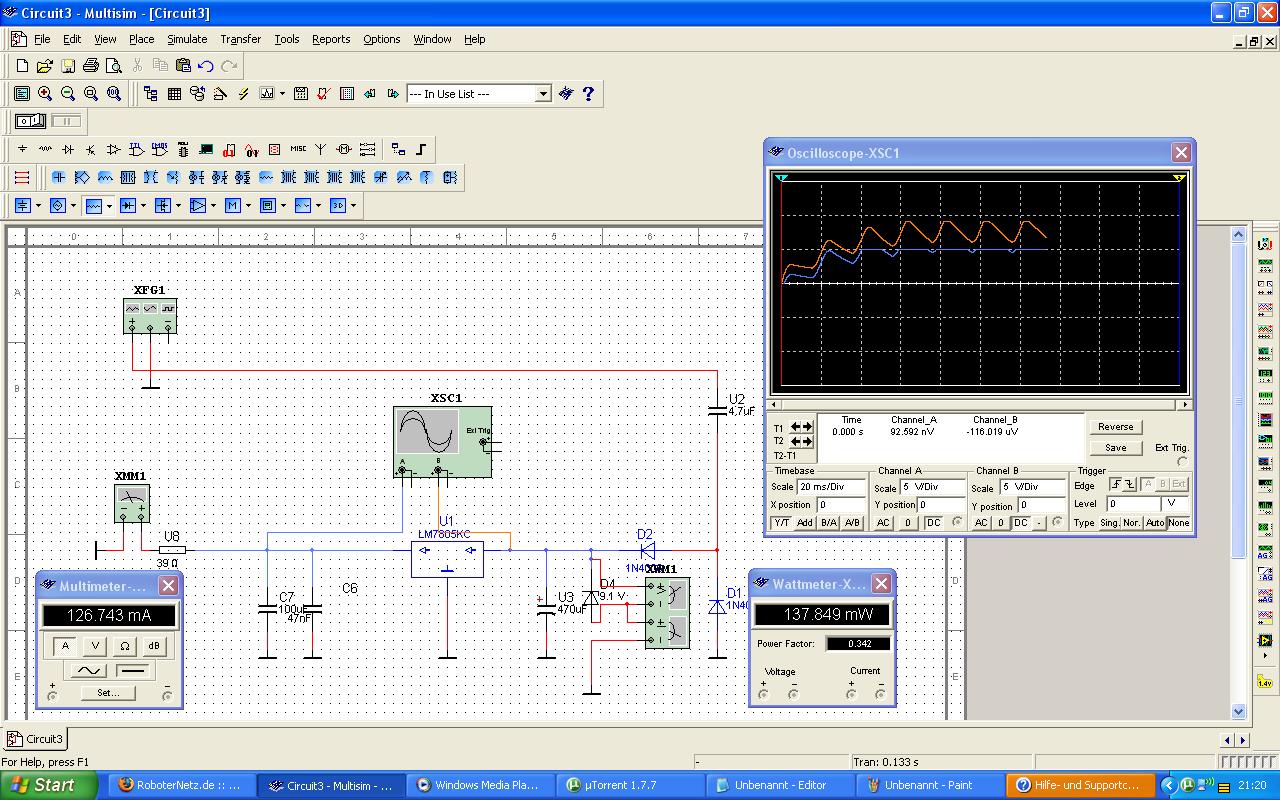Screen dimensions: 1280x800
Task: Expand the grapher/analysis dropdown arrow
Action: 283,93
